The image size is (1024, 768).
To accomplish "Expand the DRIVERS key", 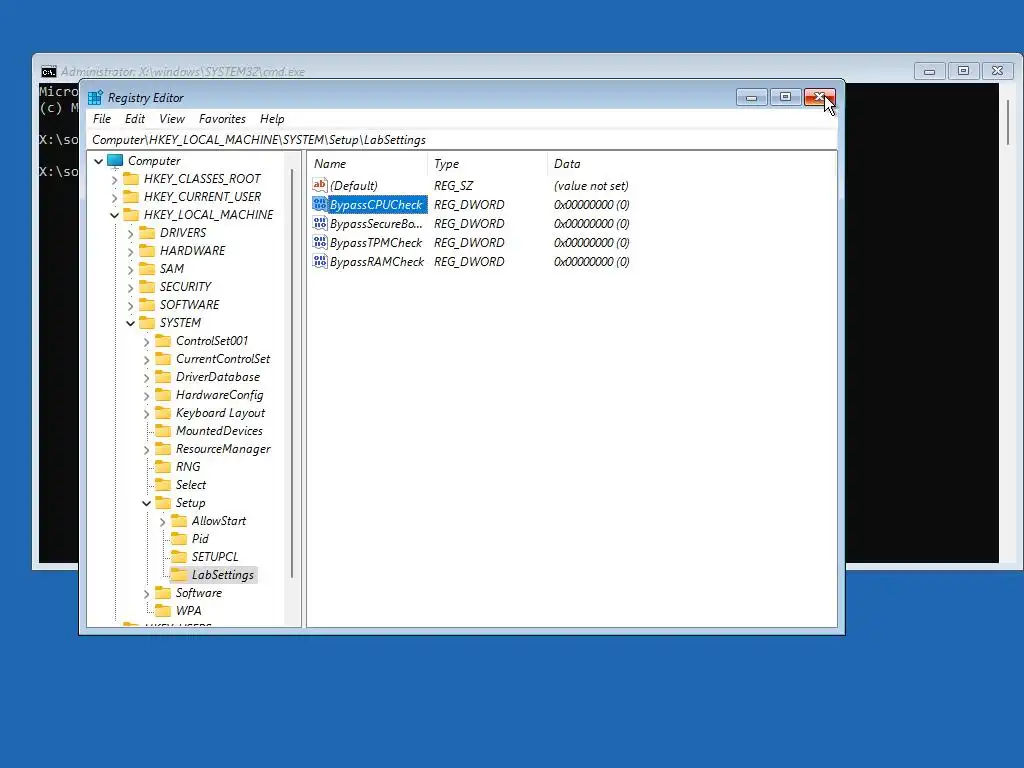I will click(131, 233).
